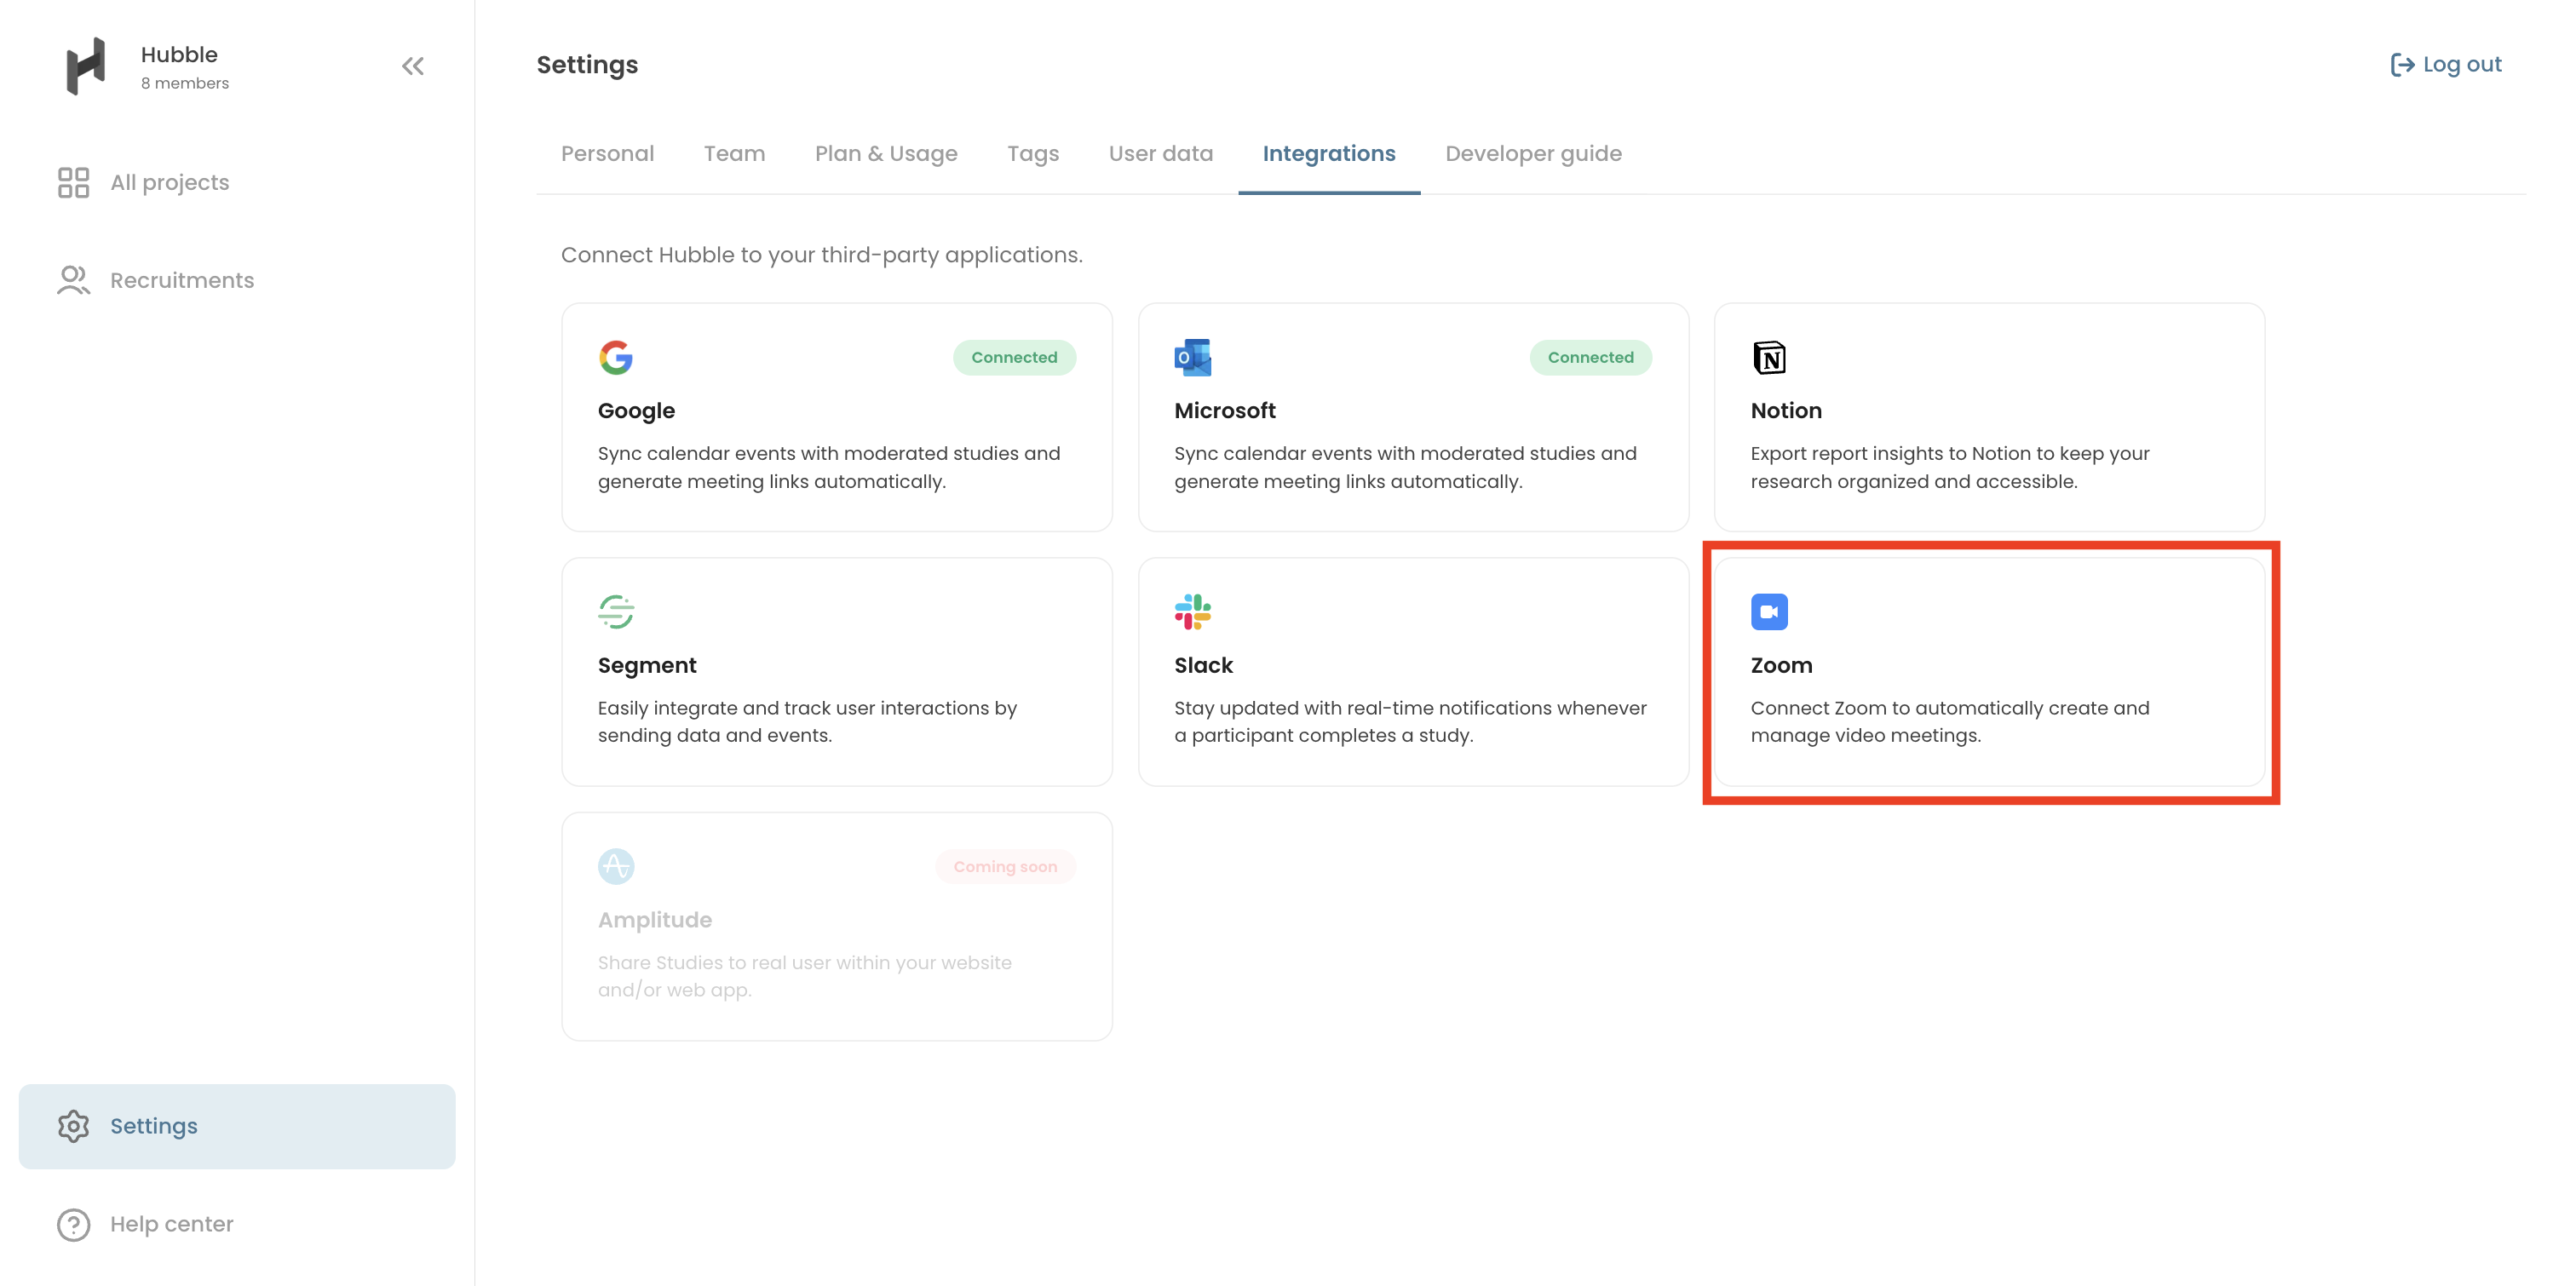Open the Notion integration card title
Screen dimensions: 2576x1286
pyautogui.click(x=1786, y=410)
